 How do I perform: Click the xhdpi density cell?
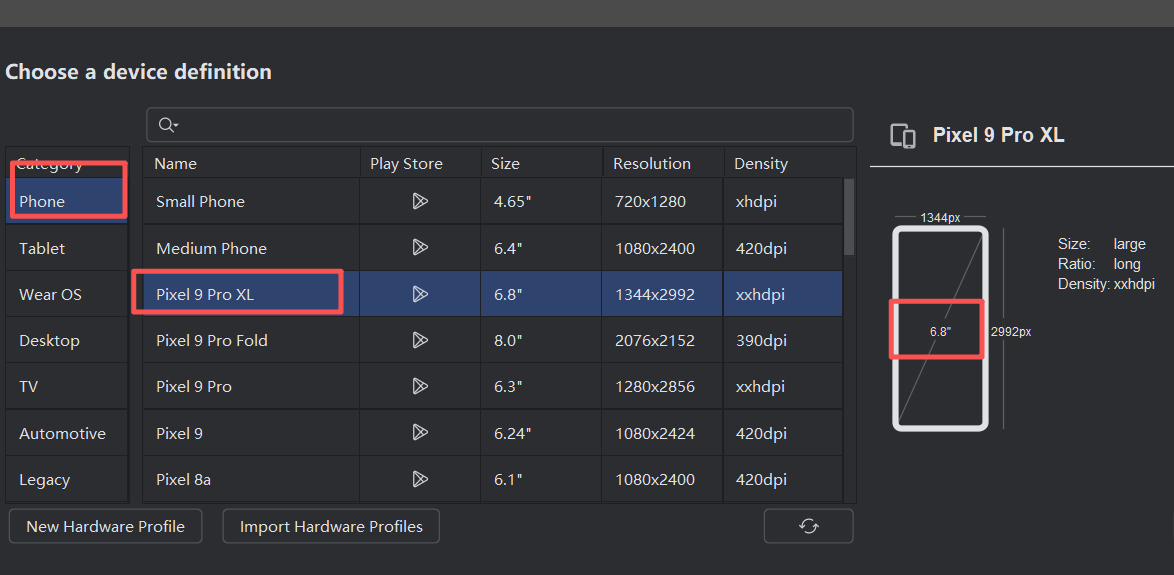(x=783, y=201)
